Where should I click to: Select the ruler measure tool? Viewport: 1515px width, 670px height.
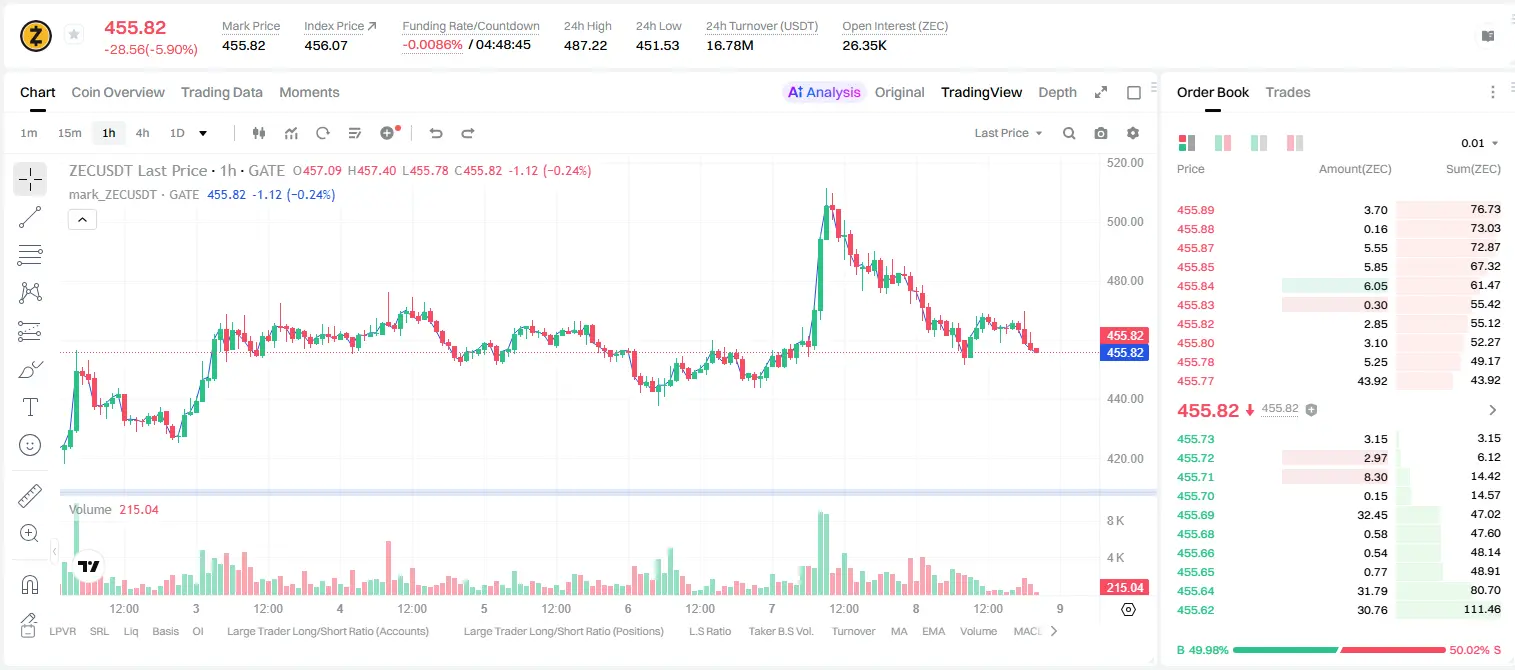click(x=30, y=495)
